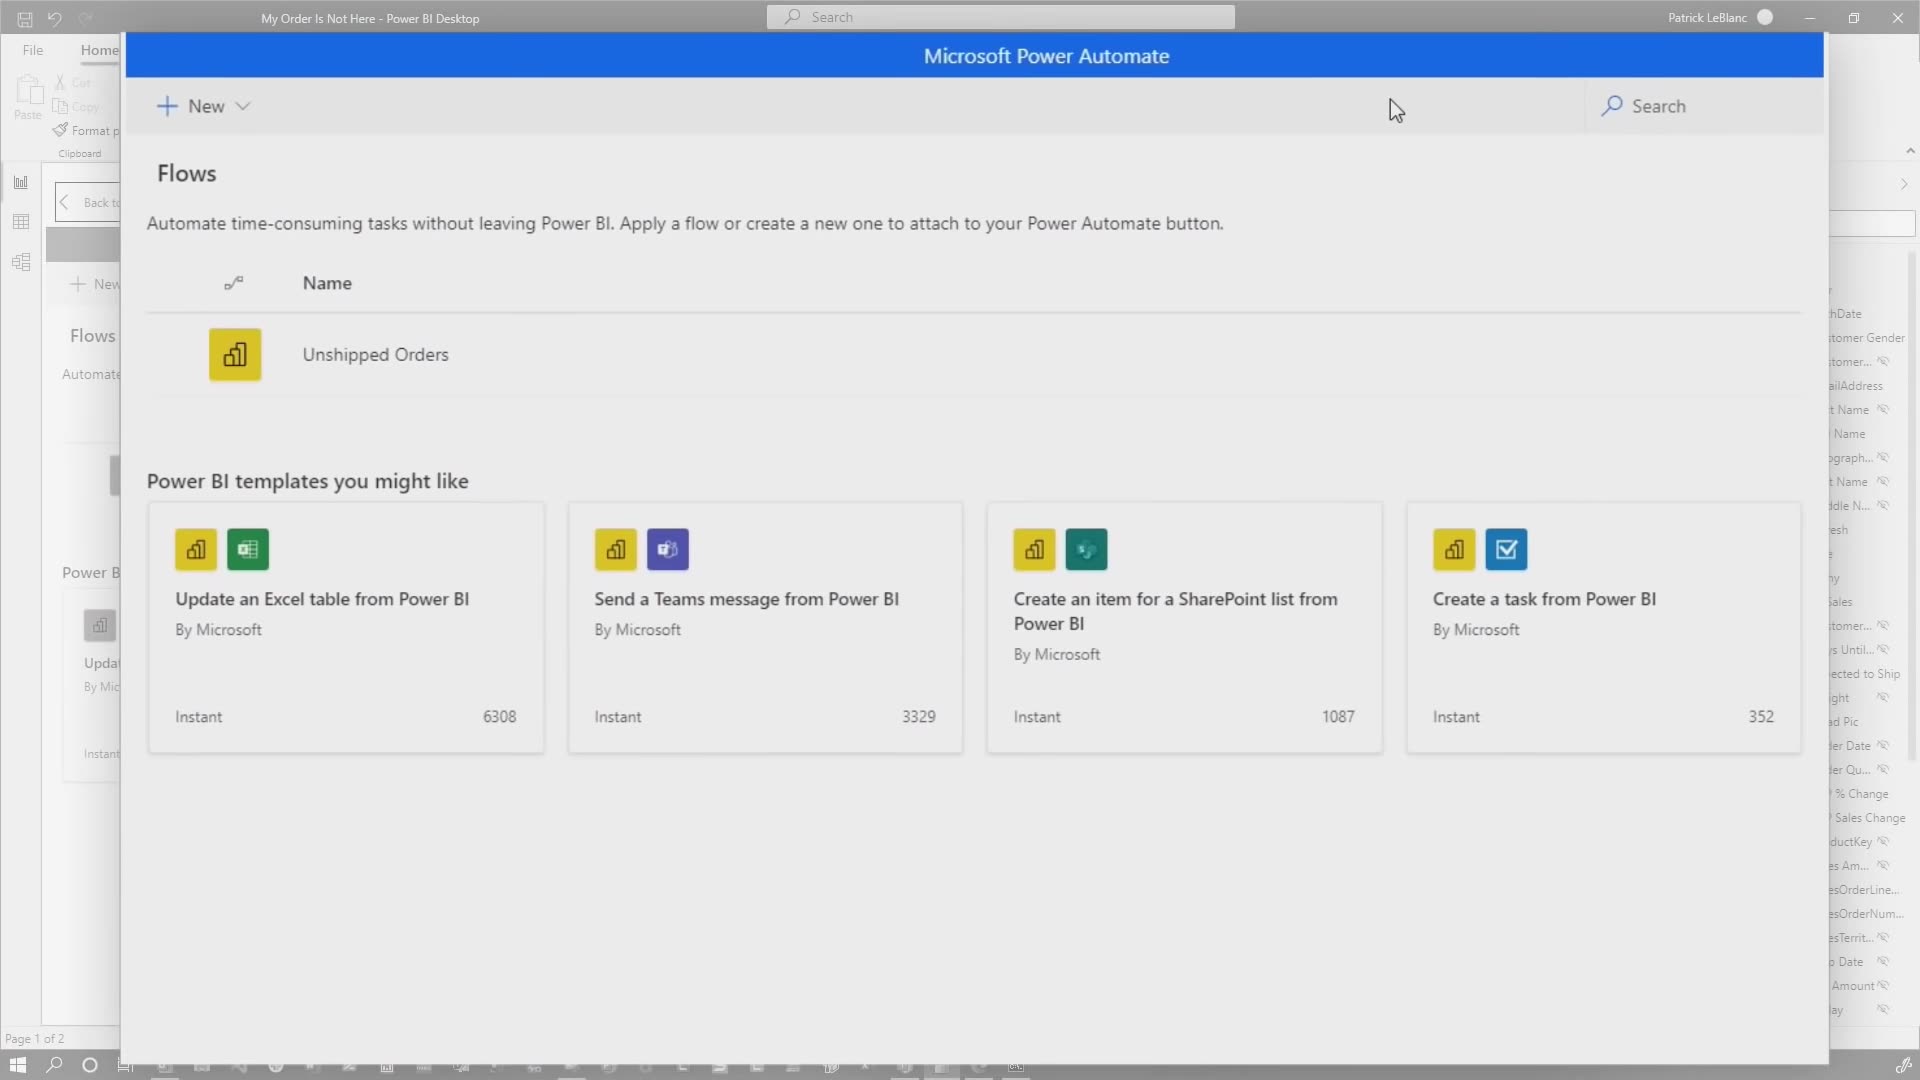Click the Format painter icon
Screen dimensions: 1920x1080
coord(60,130)
